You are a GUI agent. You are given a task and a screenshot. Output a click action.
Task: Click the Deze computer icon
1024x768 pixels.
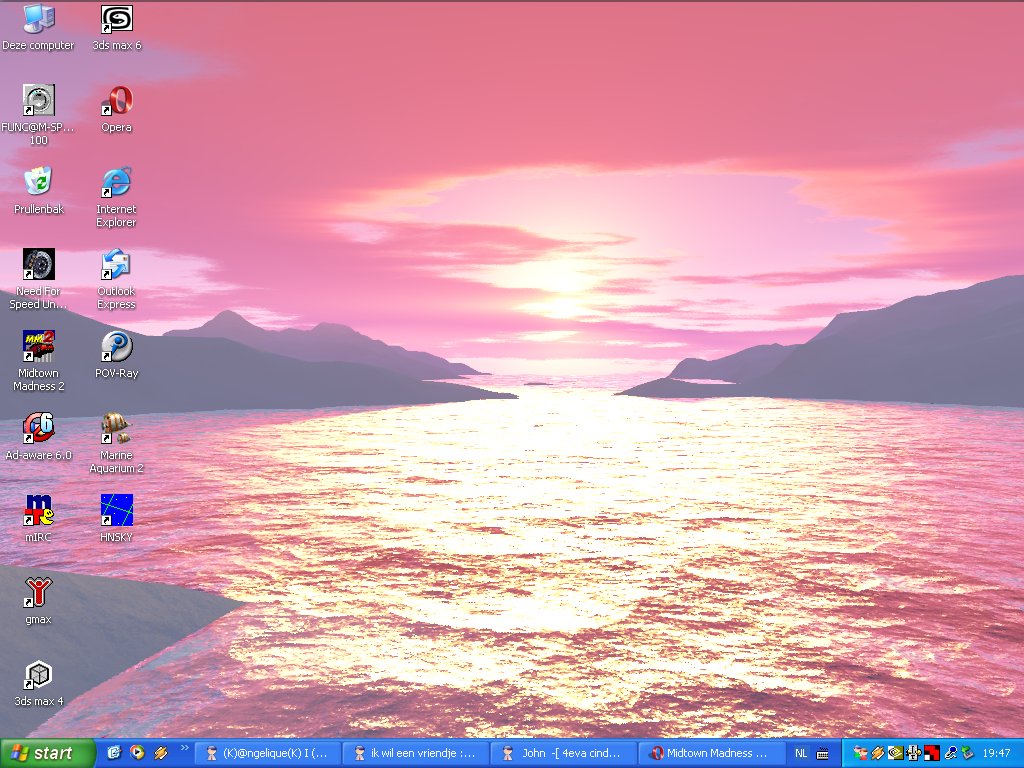[x=39, y=20]
